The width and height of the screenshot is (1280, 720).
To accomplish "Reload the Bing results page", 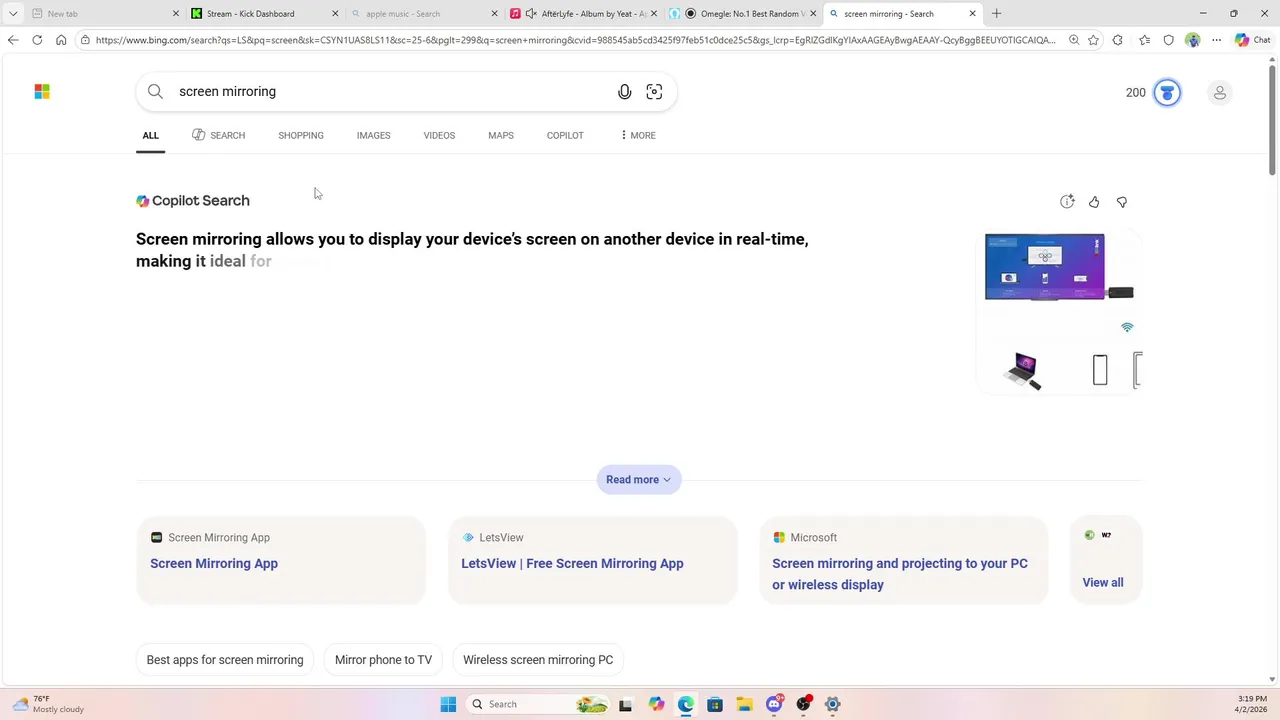I will (x=37, y=40).
